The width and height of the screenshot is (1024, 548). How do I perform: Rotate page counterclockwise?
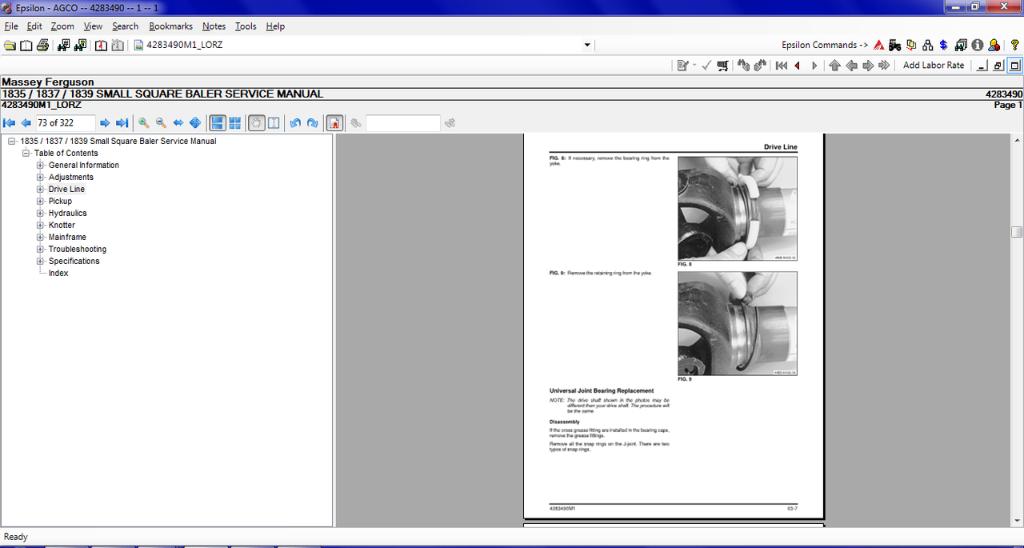tap(295, 123)
